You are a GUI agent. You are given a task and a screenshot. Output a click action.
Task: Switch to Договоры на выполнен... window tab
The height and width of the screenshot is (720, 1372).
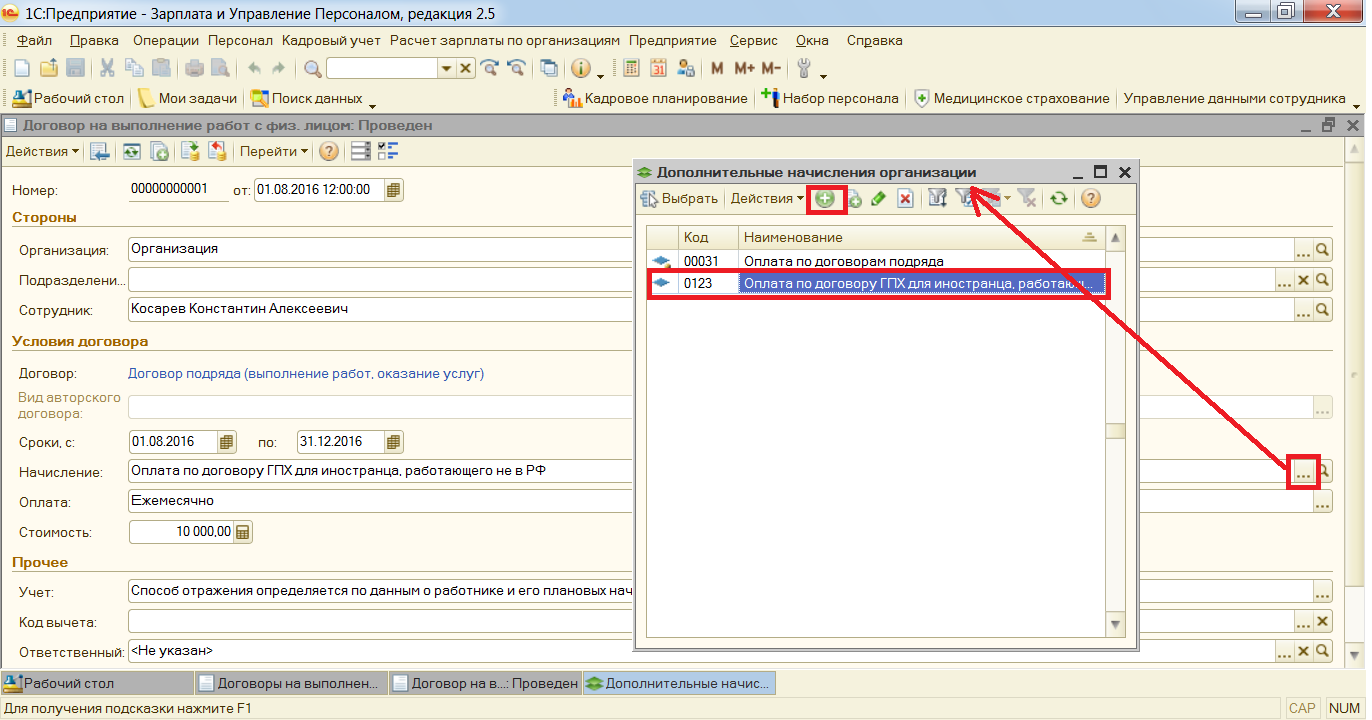[x=289, y=684]
